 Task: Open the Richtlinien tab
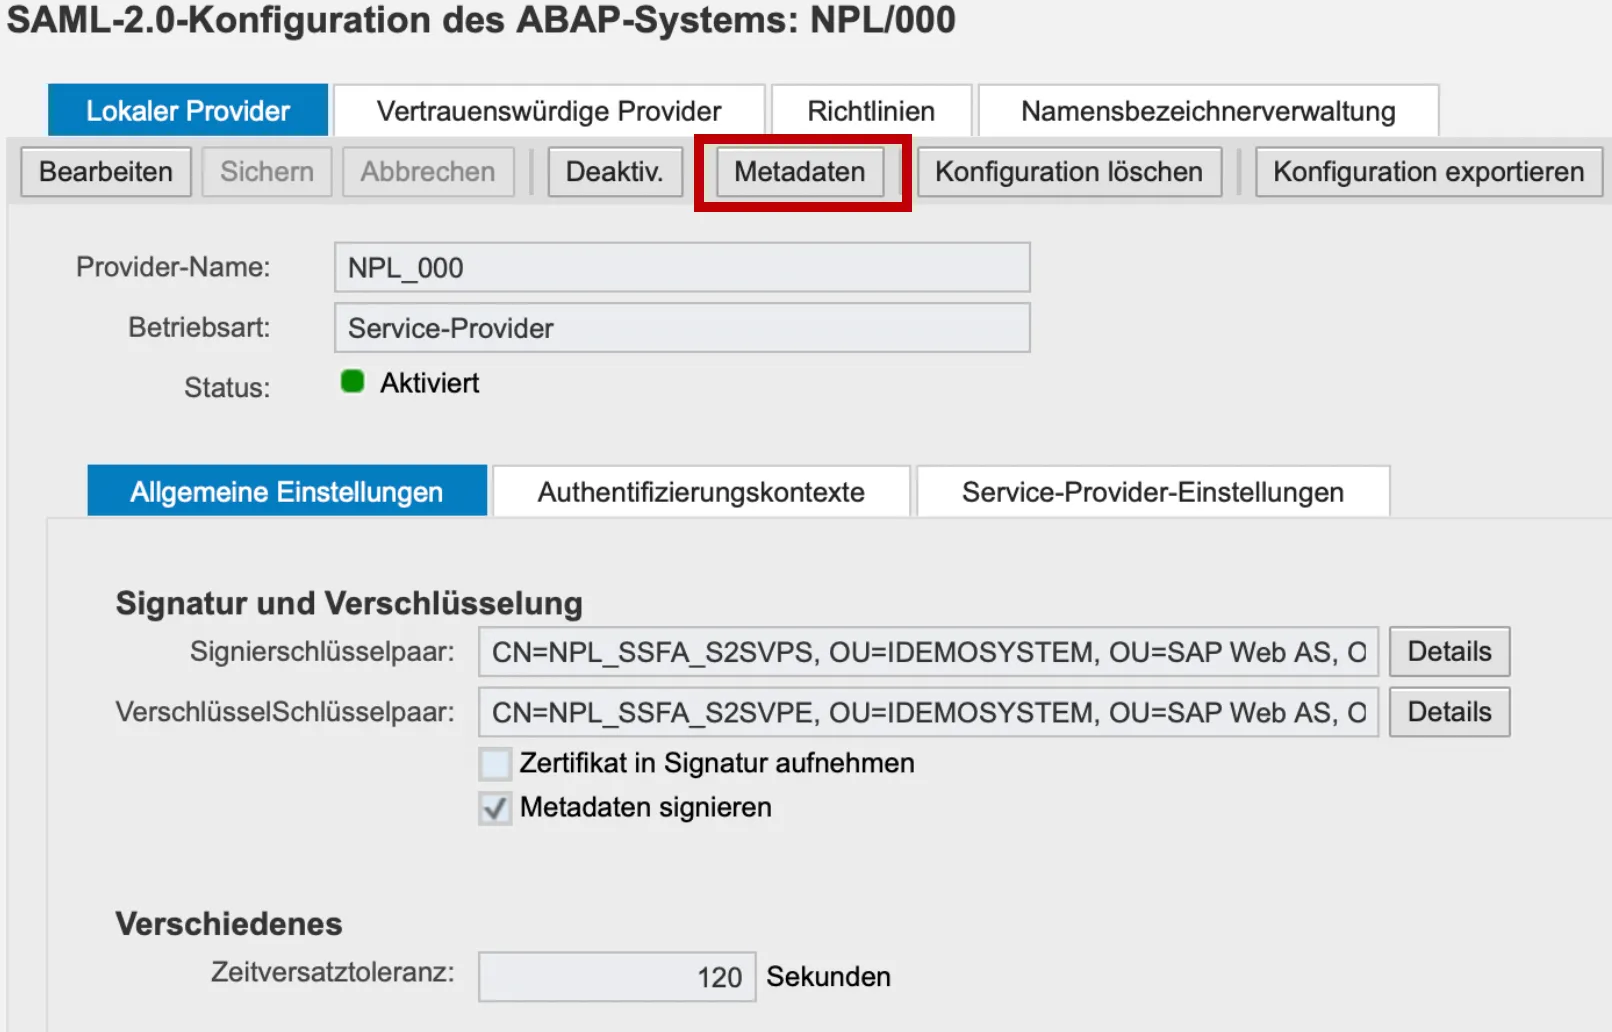pos(871,111)
